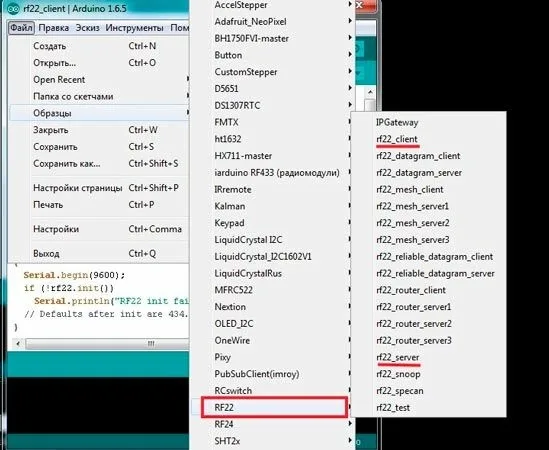Viewport: 549px width, 450px height.
Task: Expand D5651 library examples
Action: click(x=273, y=89)
